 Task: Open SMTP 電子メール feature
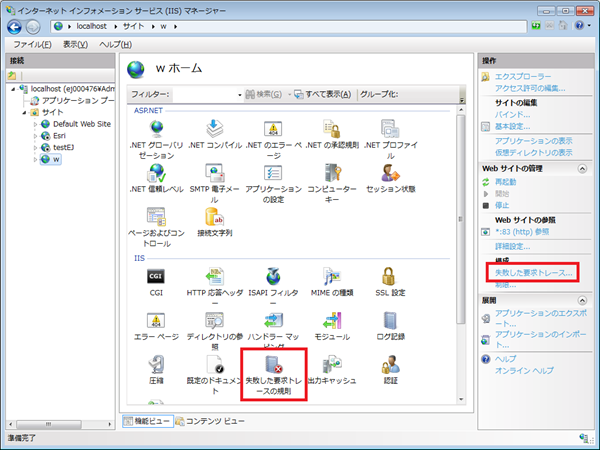(x=215, y=183)
